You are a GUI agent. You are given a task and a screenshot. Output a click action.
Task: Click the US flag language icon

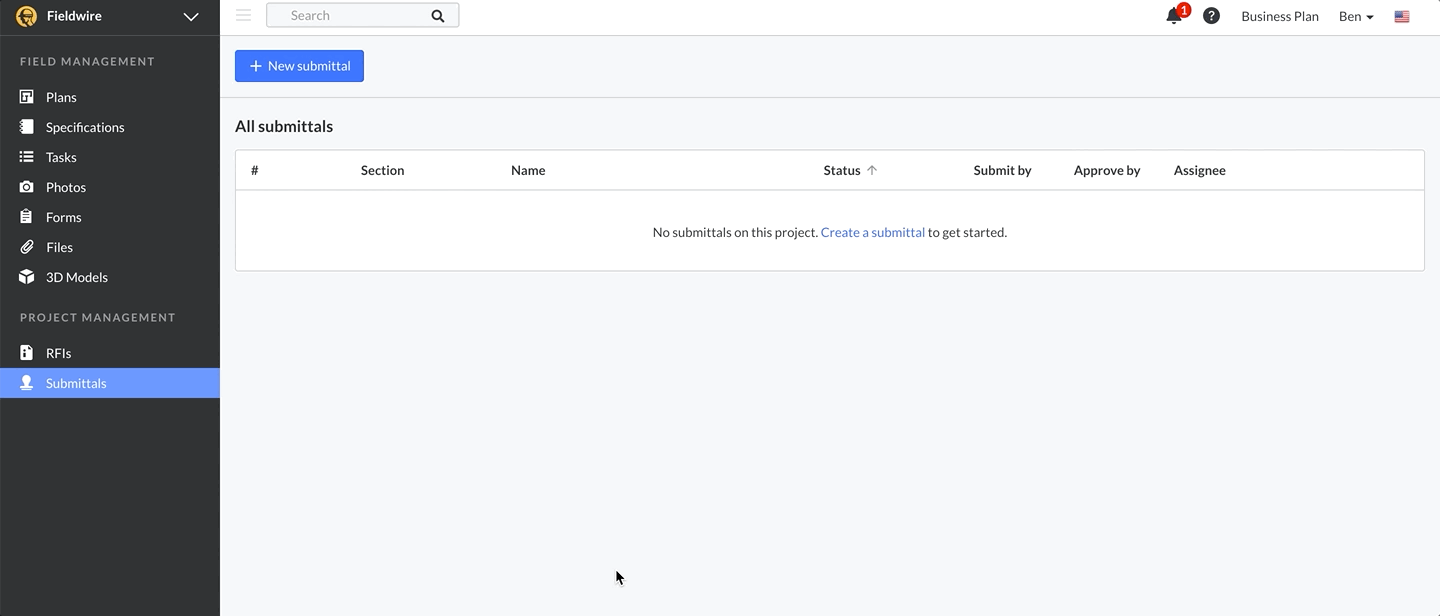pyautogui.click(x=1402, y=16)
